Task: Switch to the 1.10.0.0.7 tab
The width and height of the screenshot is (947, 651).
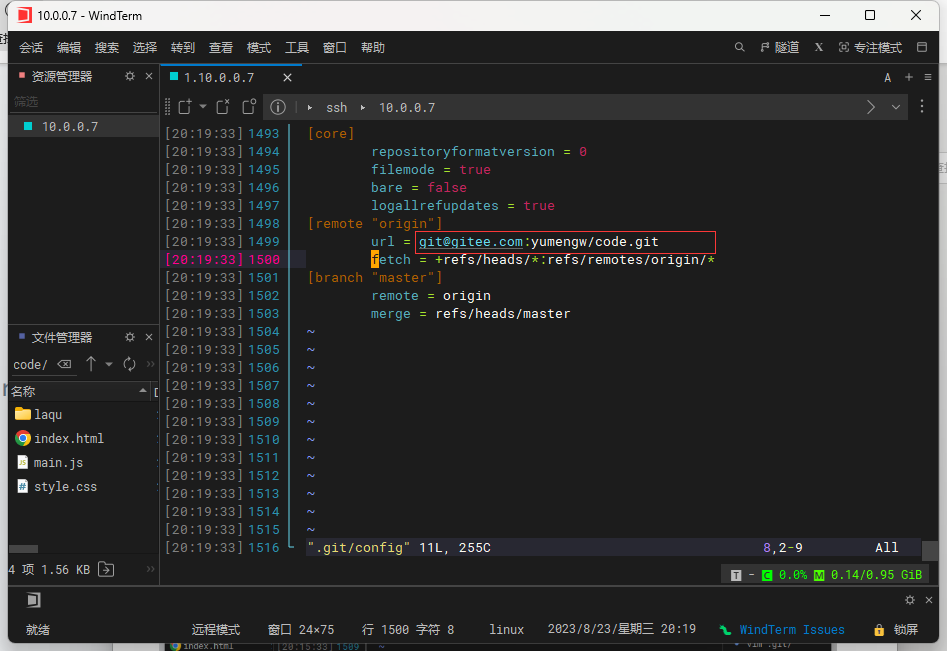Action: 219,77
